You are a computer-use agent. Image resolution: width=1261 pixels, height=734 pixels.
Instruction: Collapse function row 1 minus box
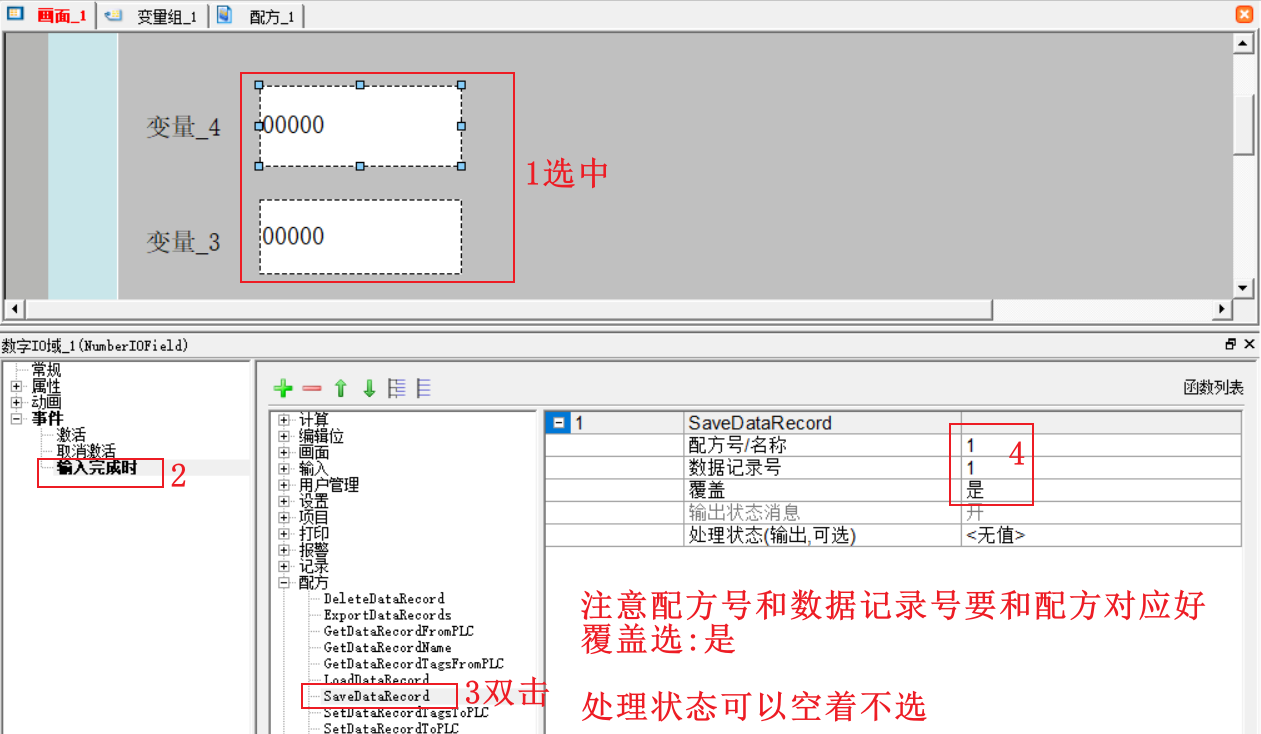[x=559, y=423]
